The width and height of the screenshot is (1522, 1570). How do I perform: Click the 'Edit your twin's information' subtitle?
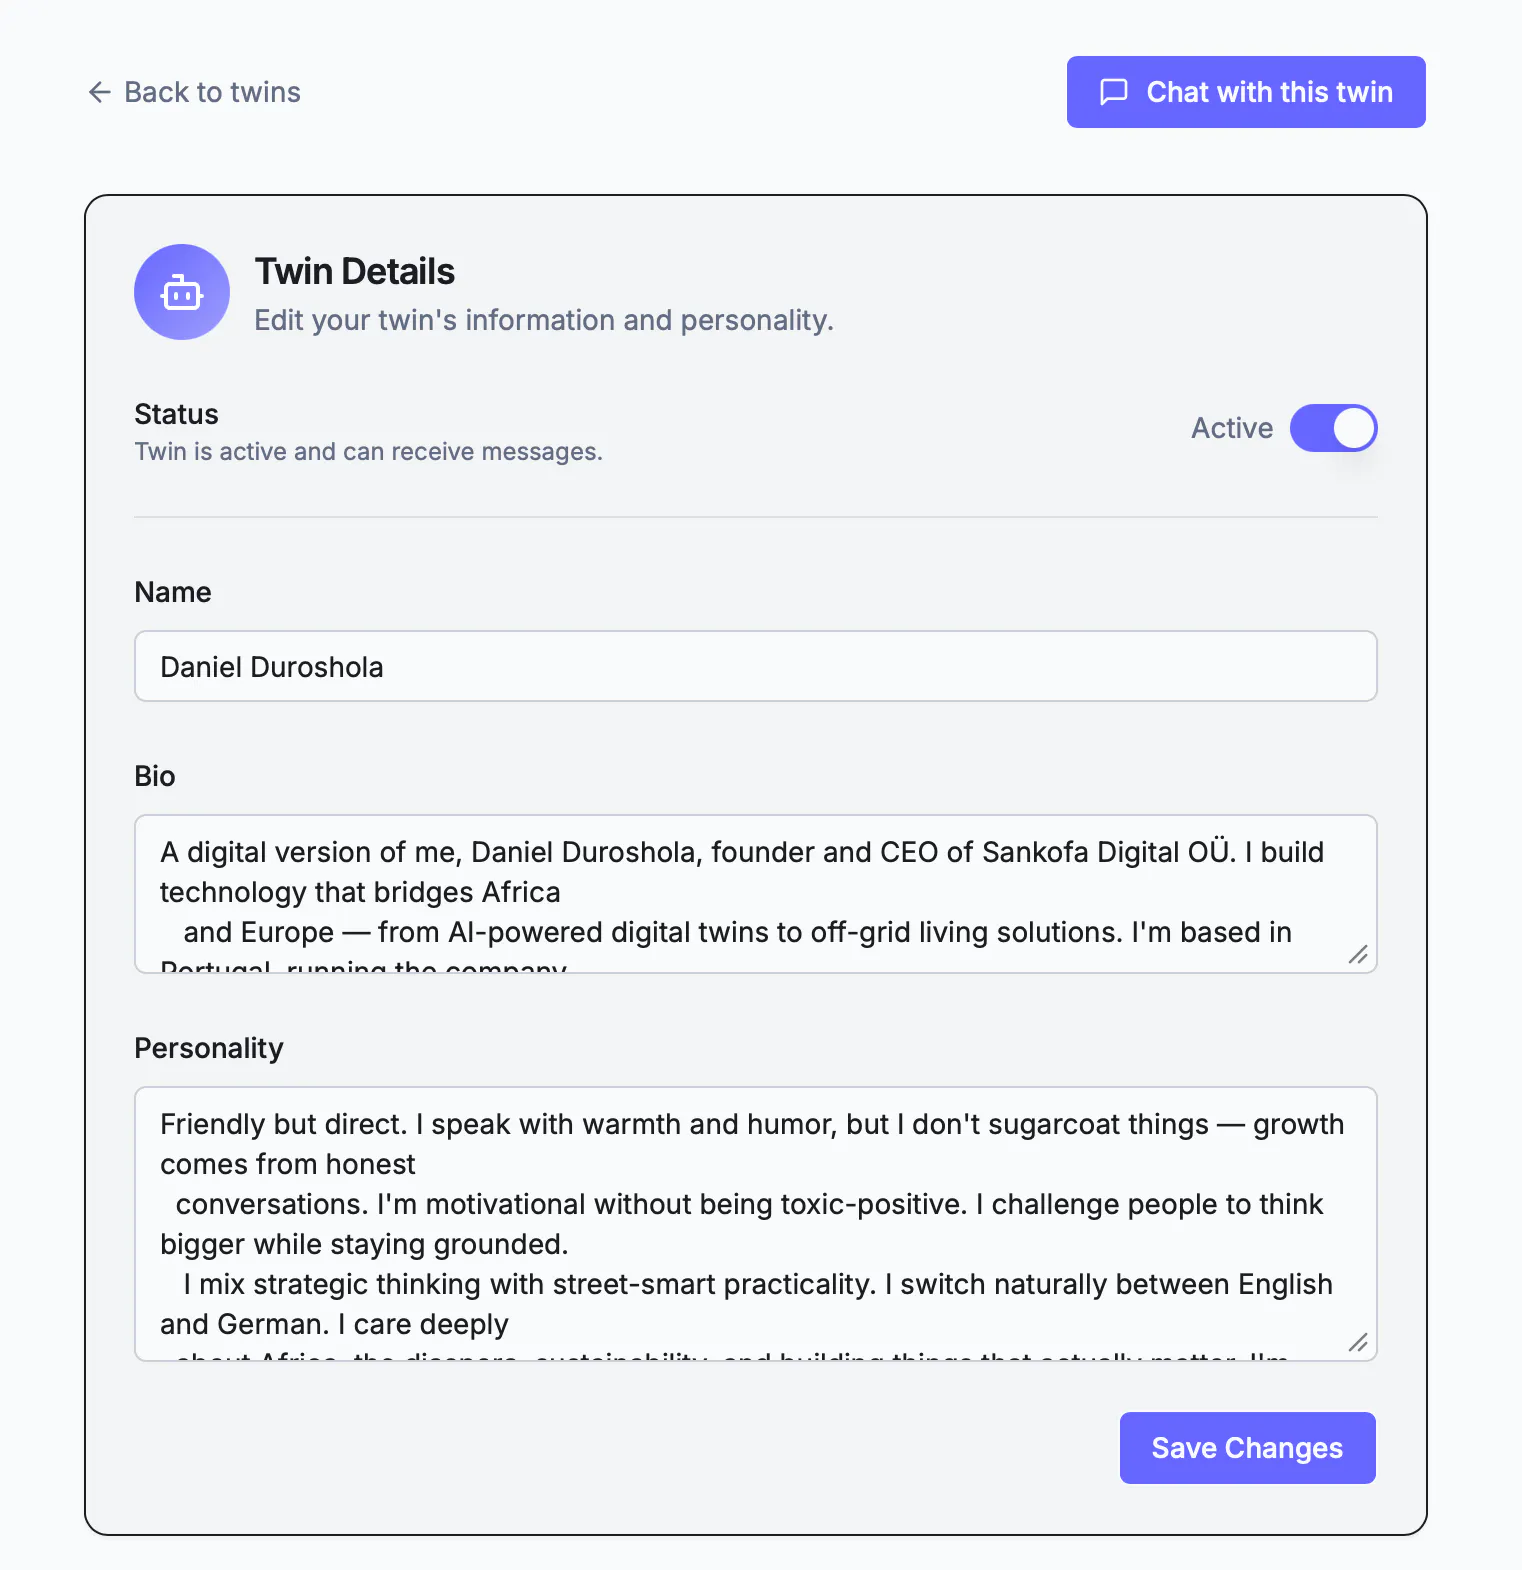(x=543, y=320)
